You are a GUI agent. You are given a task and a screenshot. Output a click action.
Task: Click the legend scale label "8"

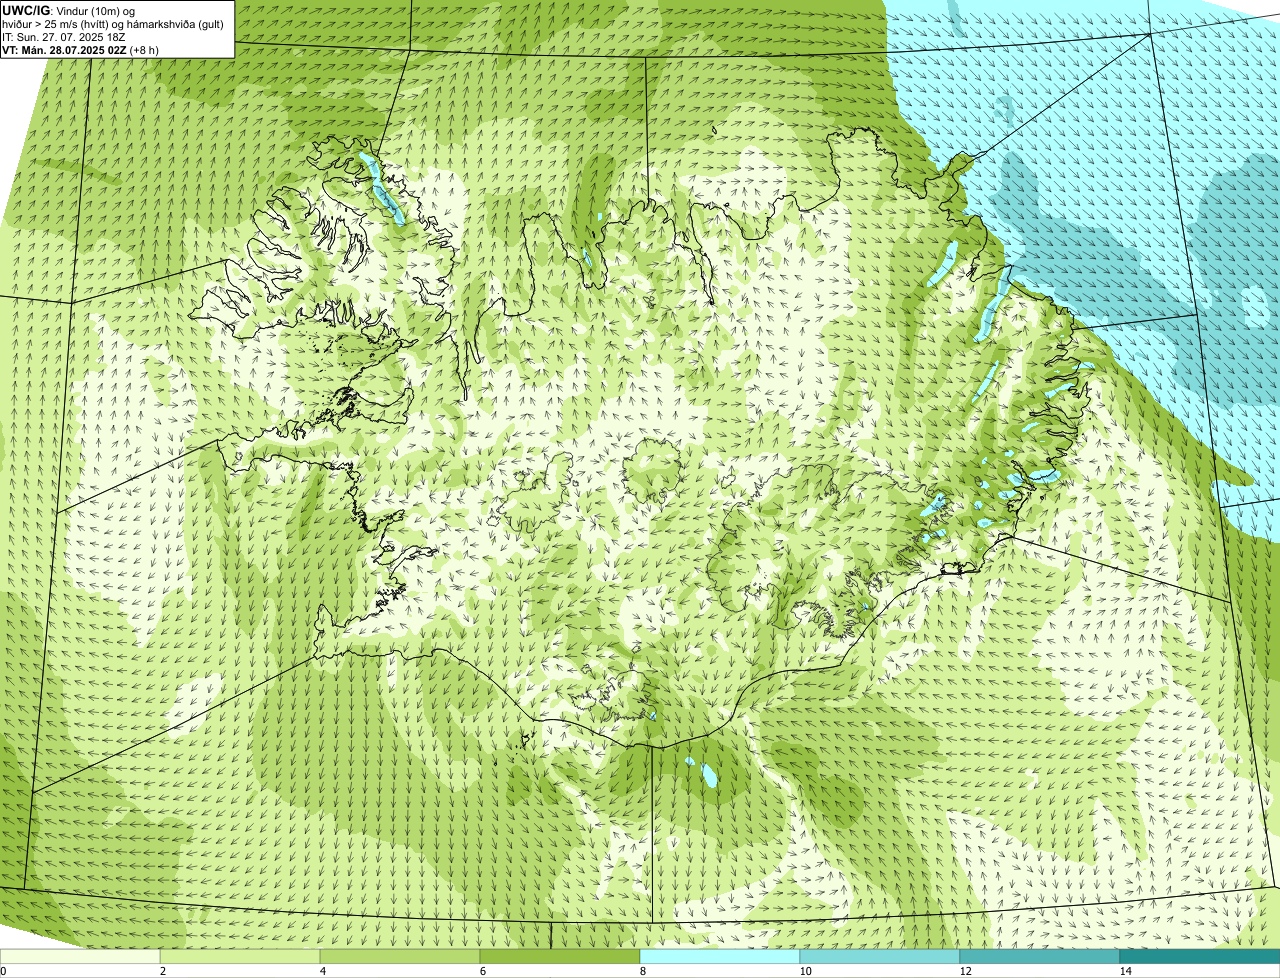642,971
